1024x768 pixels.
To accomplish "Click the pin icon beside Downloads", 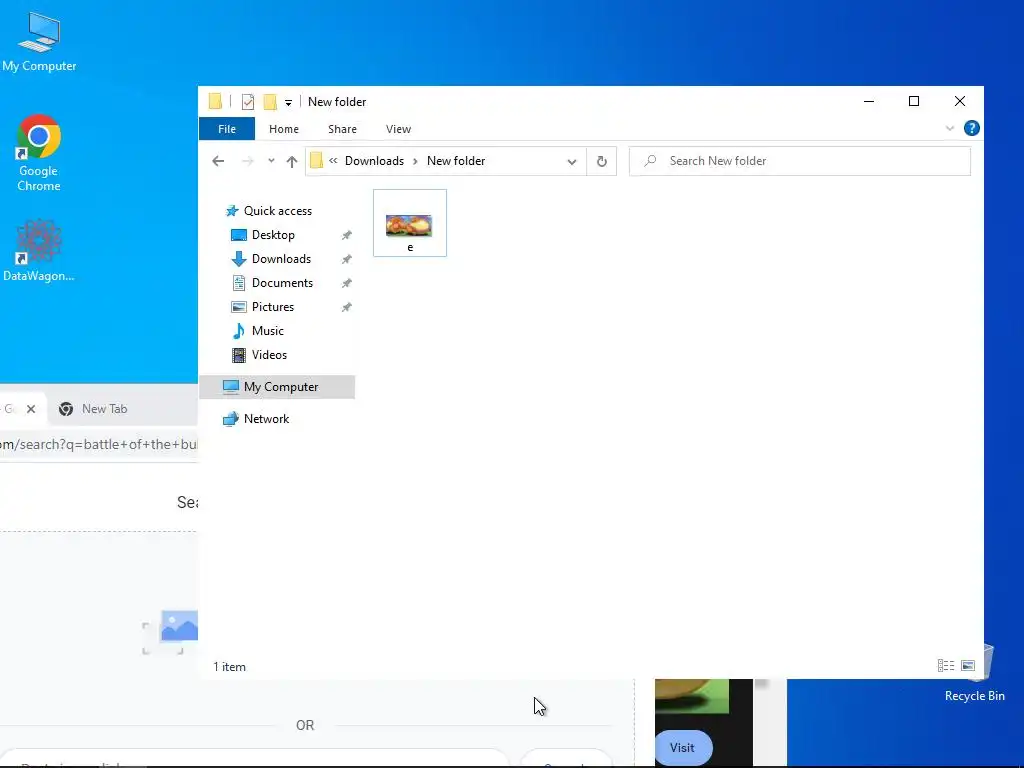I will [x=347, y=259].
